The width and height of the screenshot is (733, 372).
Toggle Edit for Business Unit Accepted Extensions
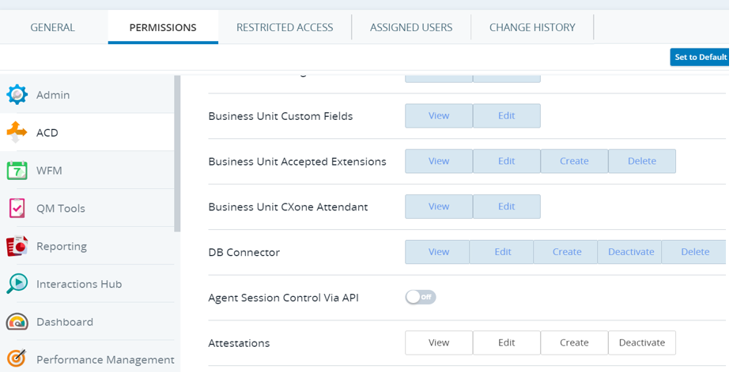click(506, 161)
